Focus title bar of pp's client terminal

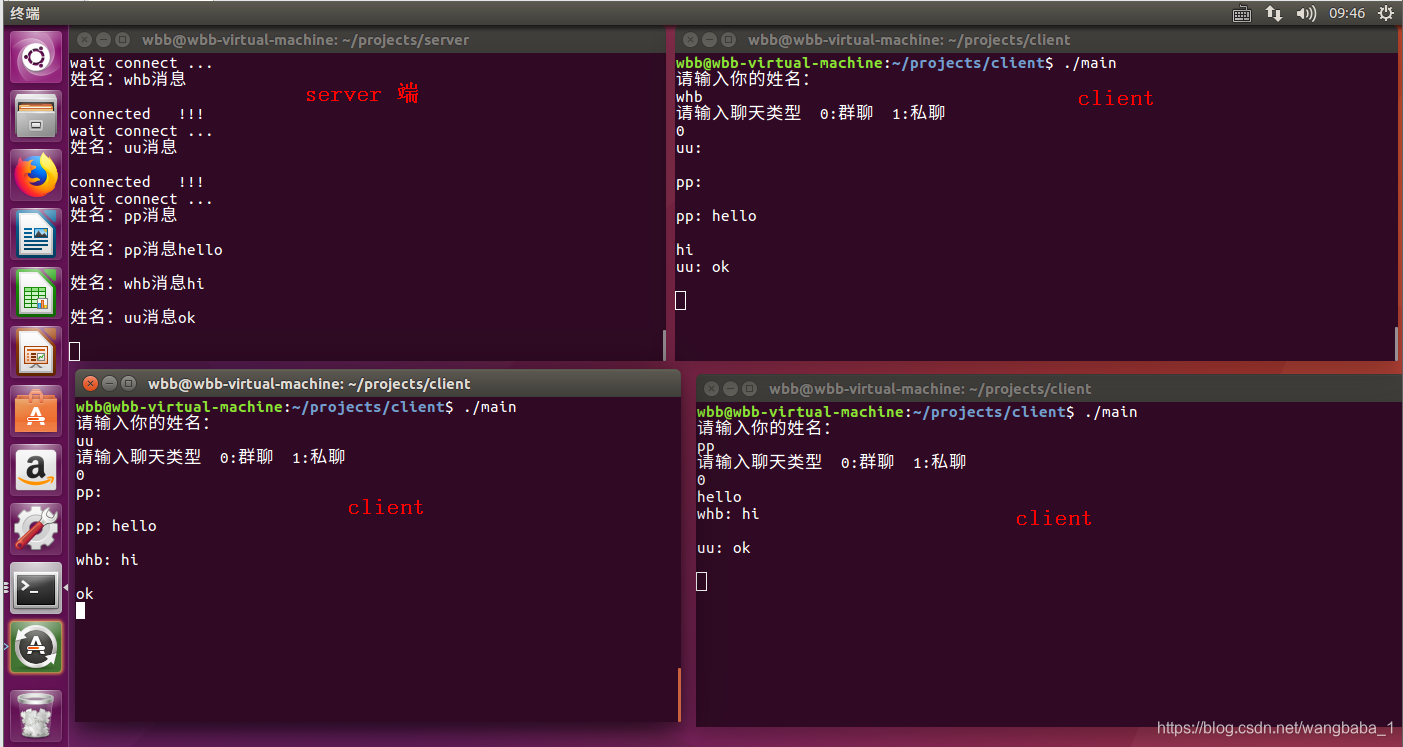pyautogui.click(x=1050, y=388)
